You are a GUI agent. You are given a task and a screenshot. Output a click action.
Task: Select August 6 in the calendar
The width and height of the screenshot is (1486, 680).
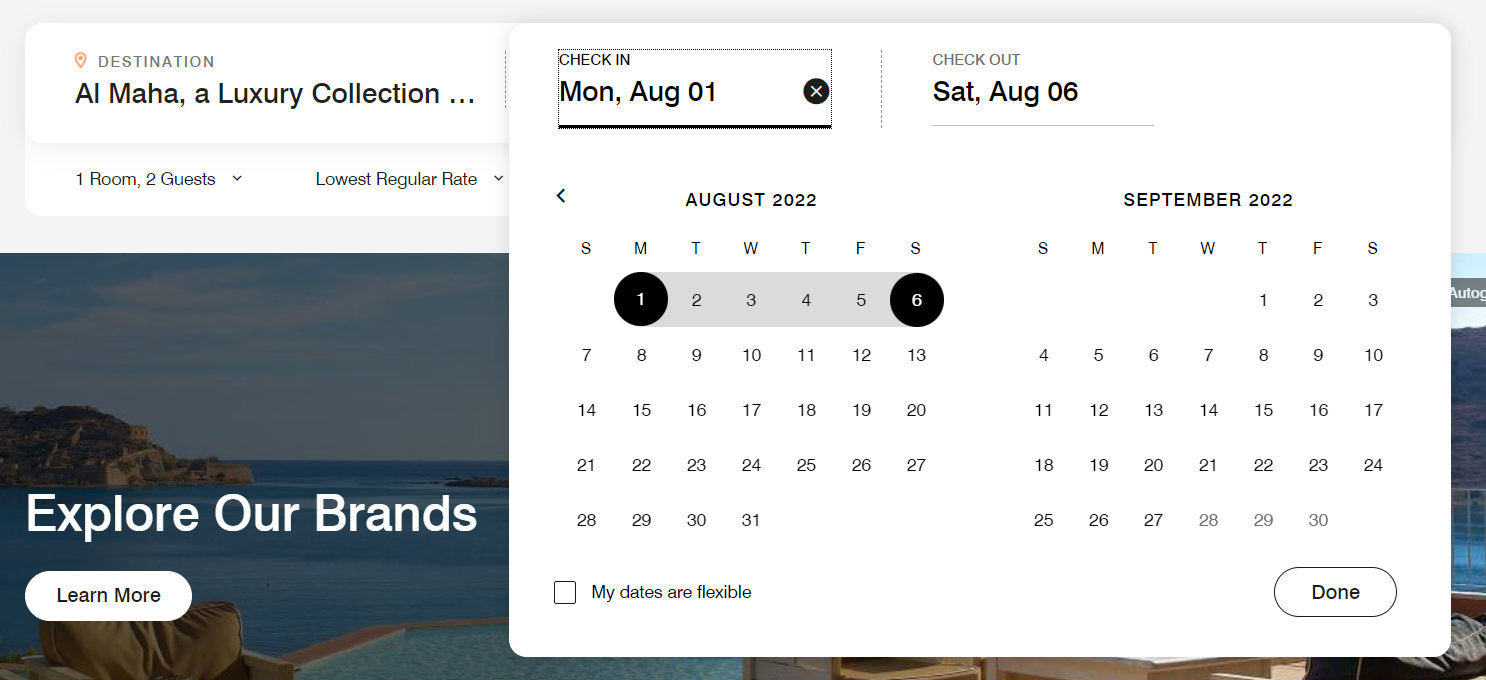[x=916, y=299]
